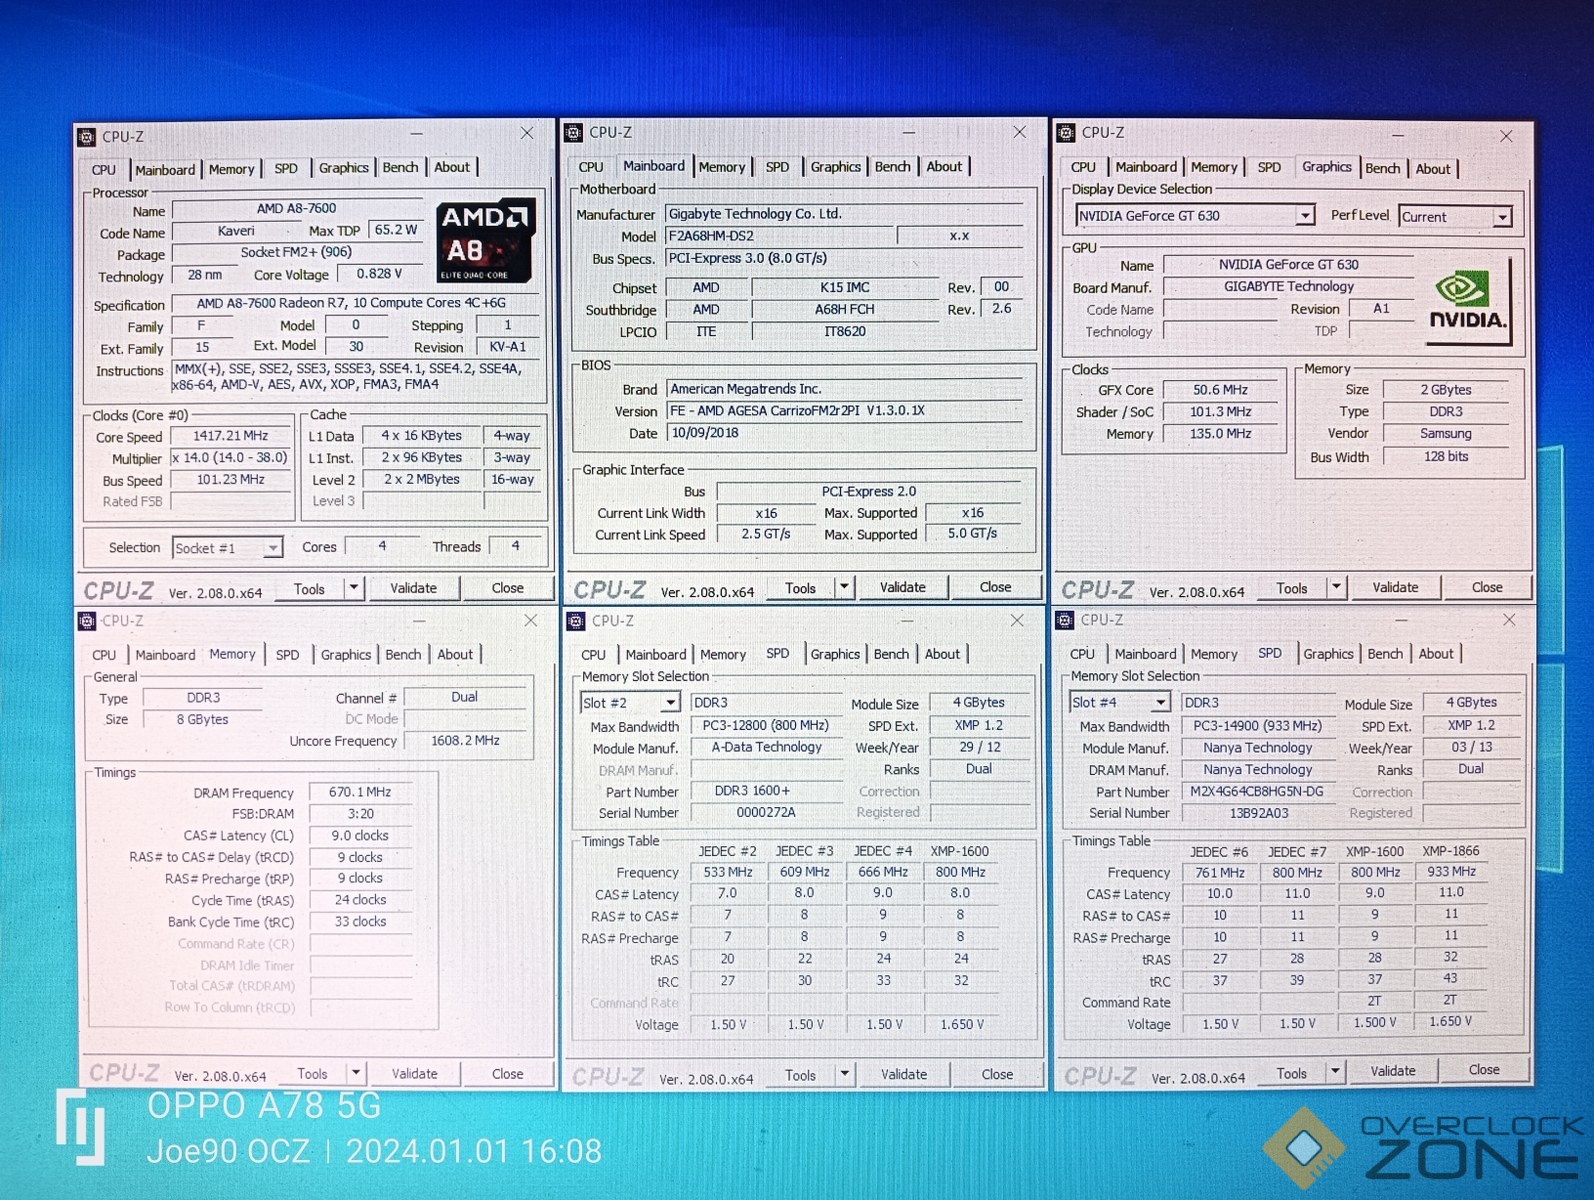Click CPU-Z title icon of Slot #4 SPD window
This screenshot has width=1594, height=1200.
(x=1065, y=620)
